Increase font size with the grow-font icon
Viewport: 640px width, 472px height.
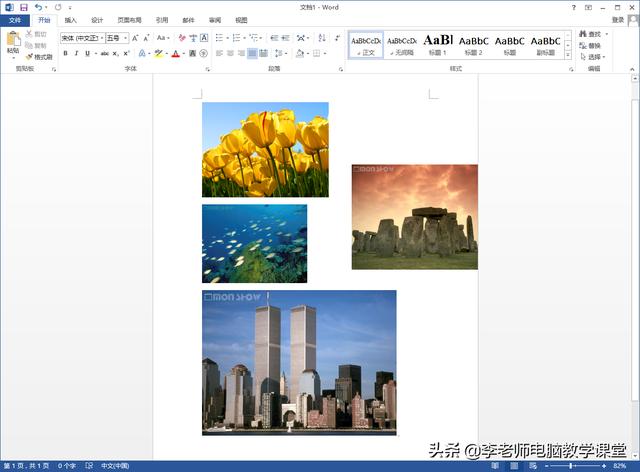[x=135, y=38]
